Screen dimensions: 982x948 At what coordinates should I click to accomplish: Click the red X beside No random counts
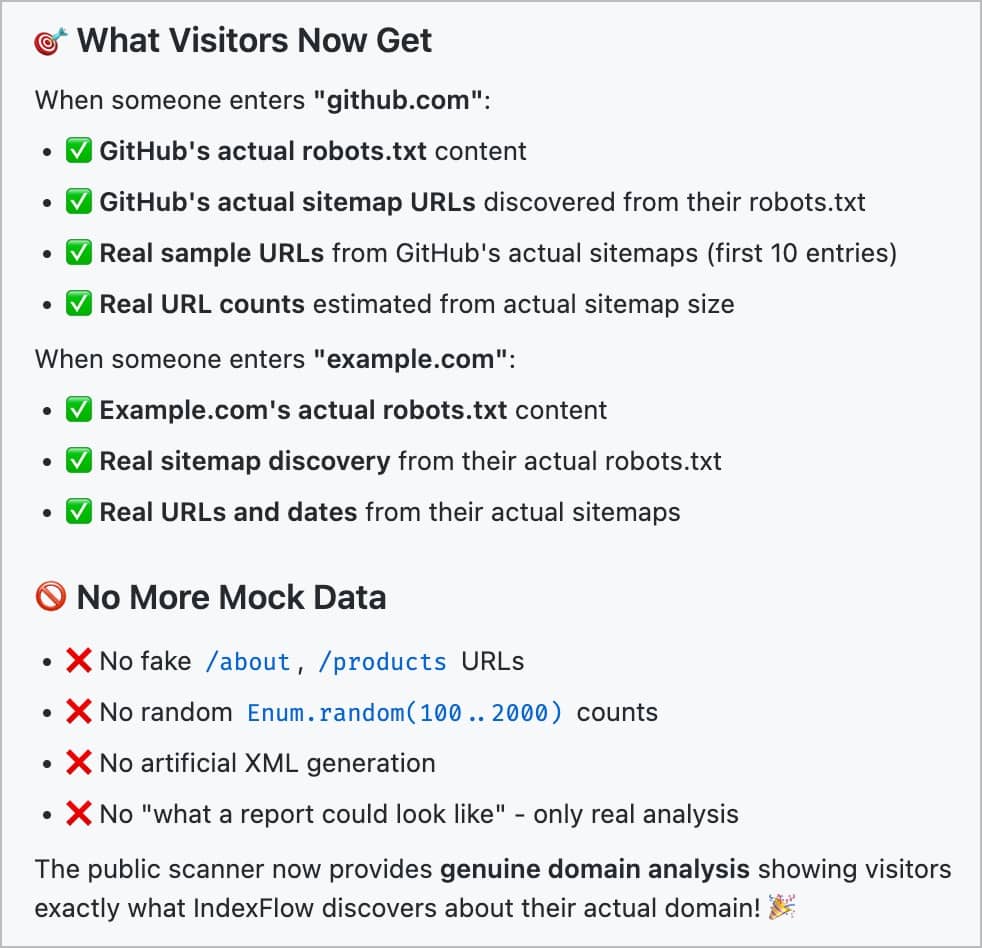[79, 712]
